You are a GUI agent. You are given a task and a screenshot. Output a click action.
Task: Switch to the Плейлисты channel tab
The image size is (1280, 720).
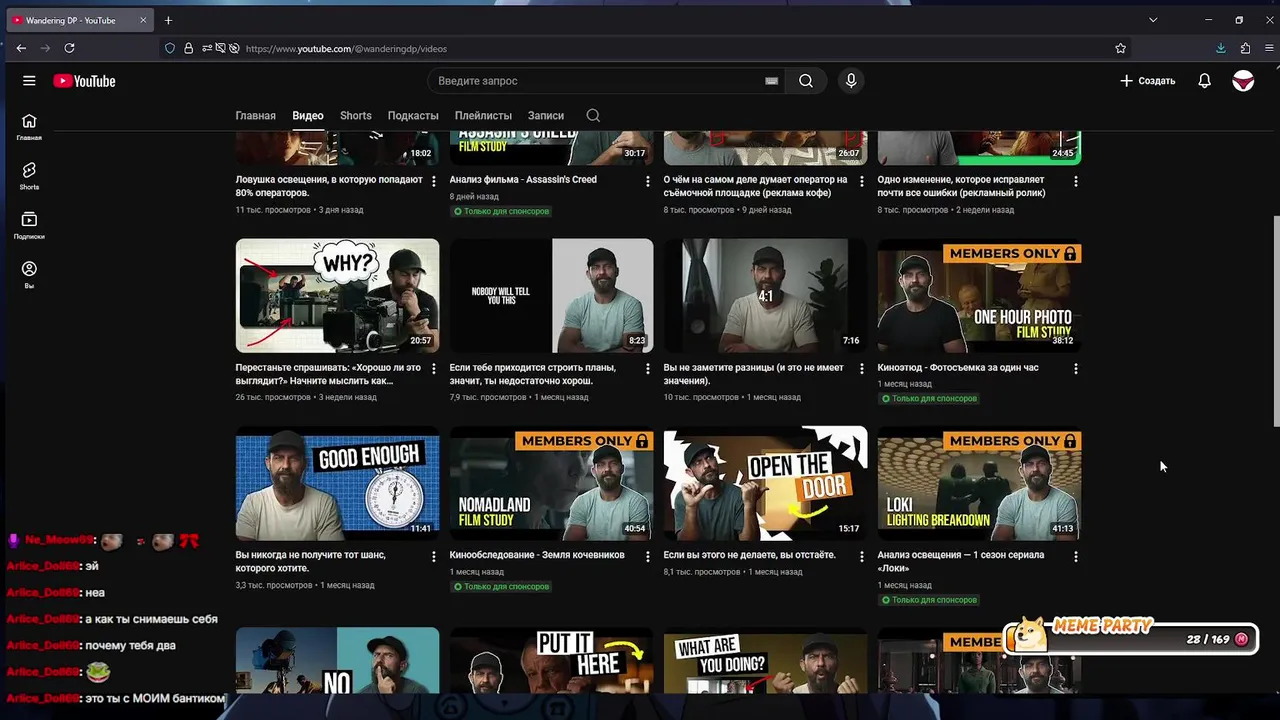(483, 116)
